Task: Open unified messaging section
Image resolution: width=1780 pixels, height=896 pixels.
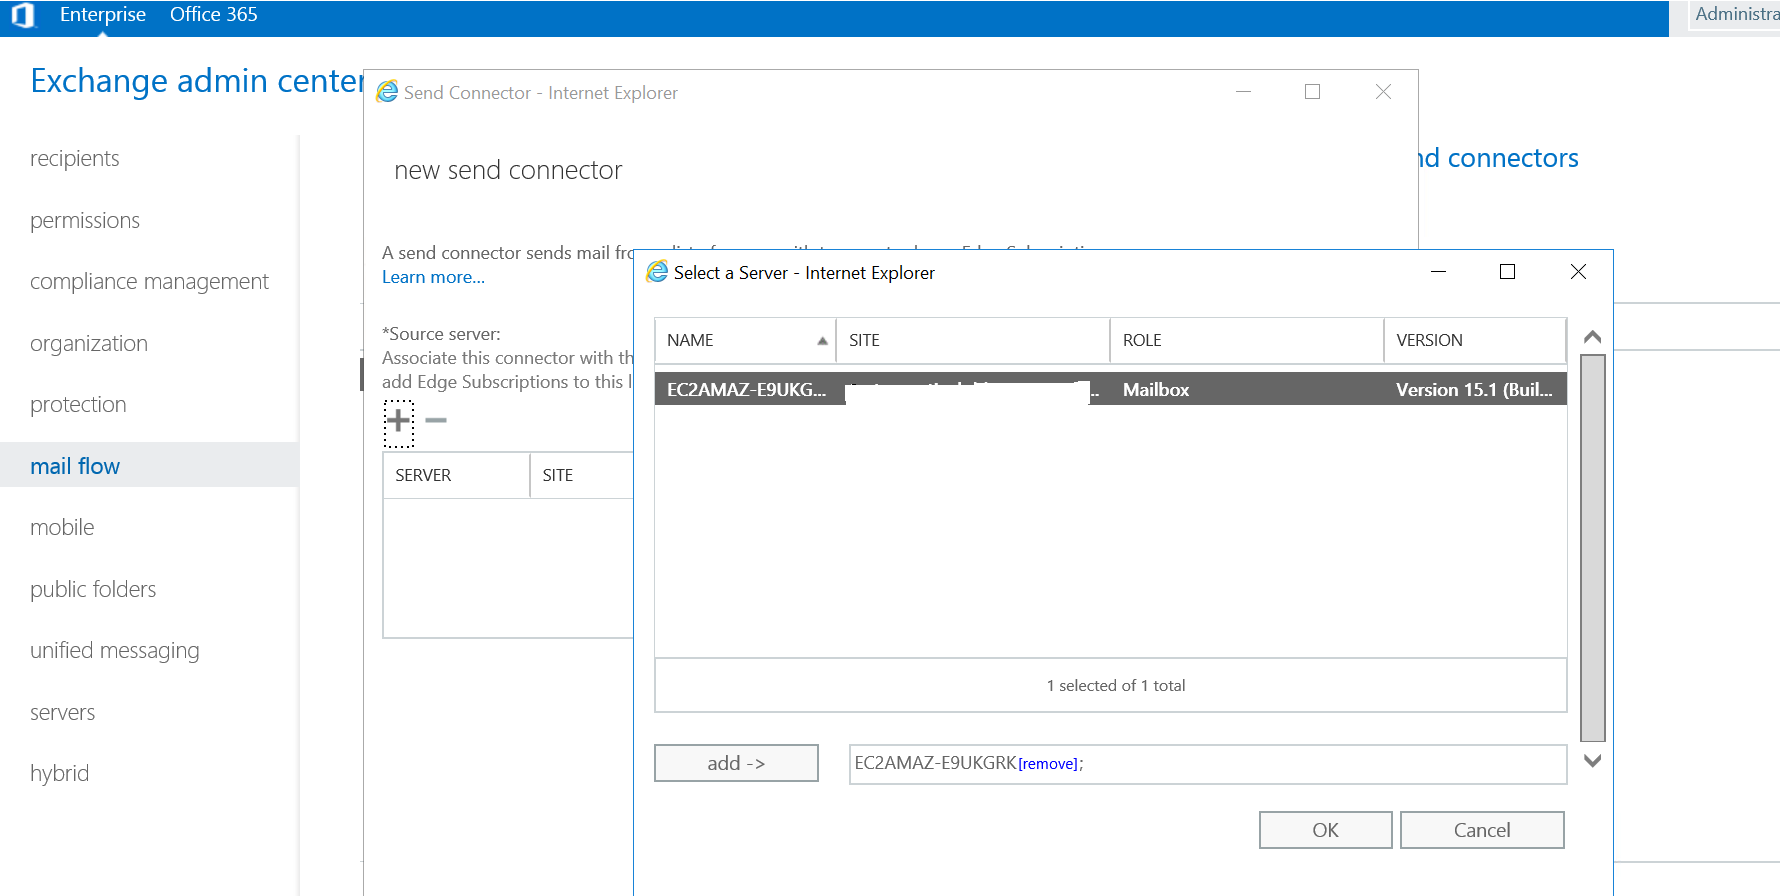Action: click(x=115, y=651)
